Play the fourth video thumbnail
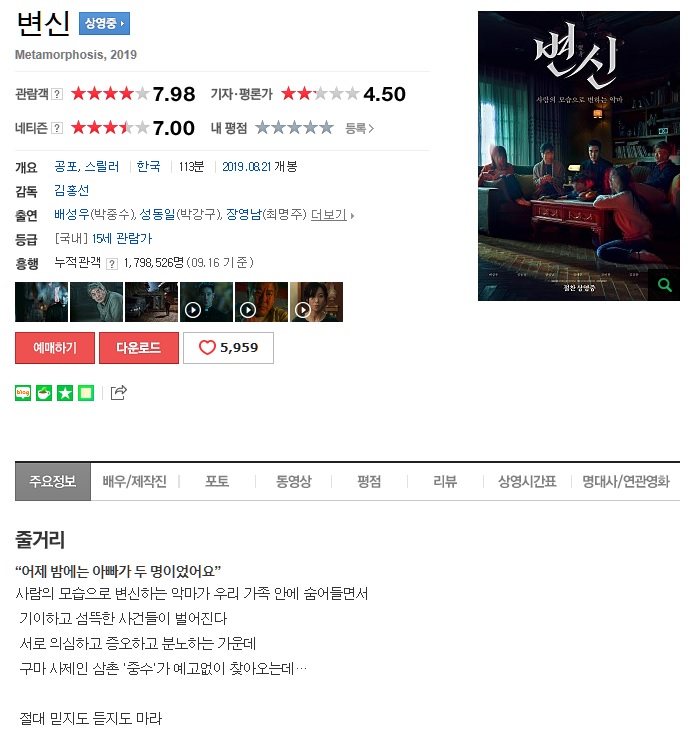 click(x=207, y=302)
